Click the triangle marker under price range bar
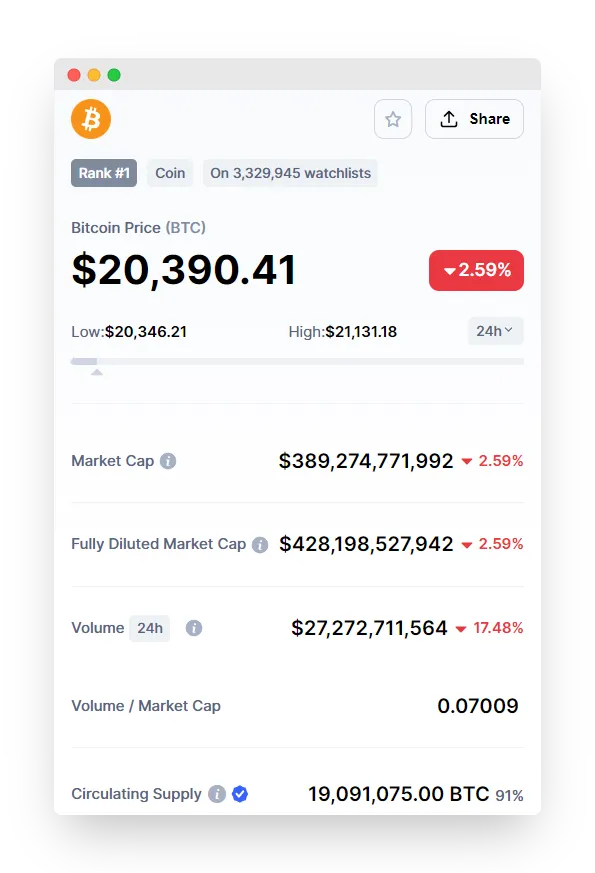 click(x=97, y=372)
